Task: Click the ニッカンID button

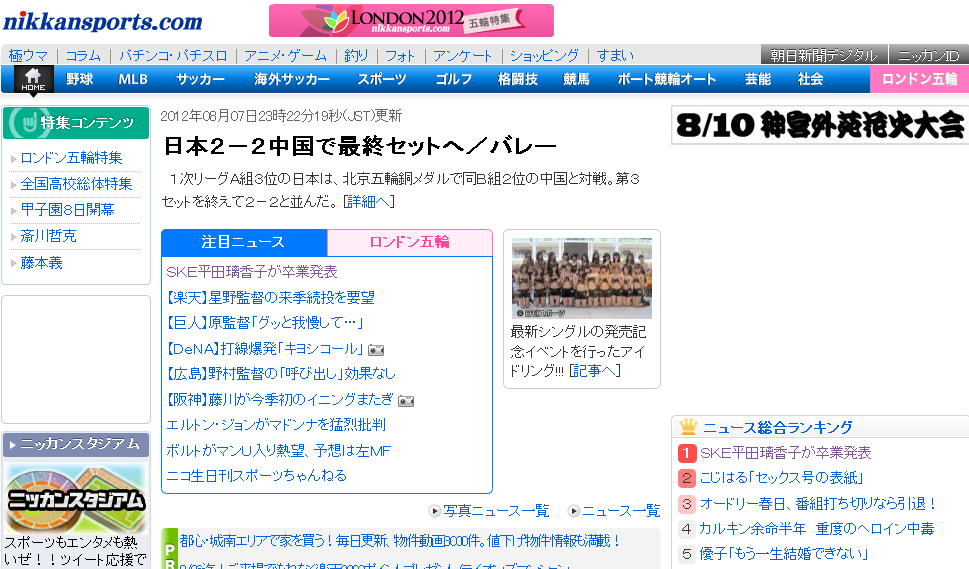Action: point(929,55)
